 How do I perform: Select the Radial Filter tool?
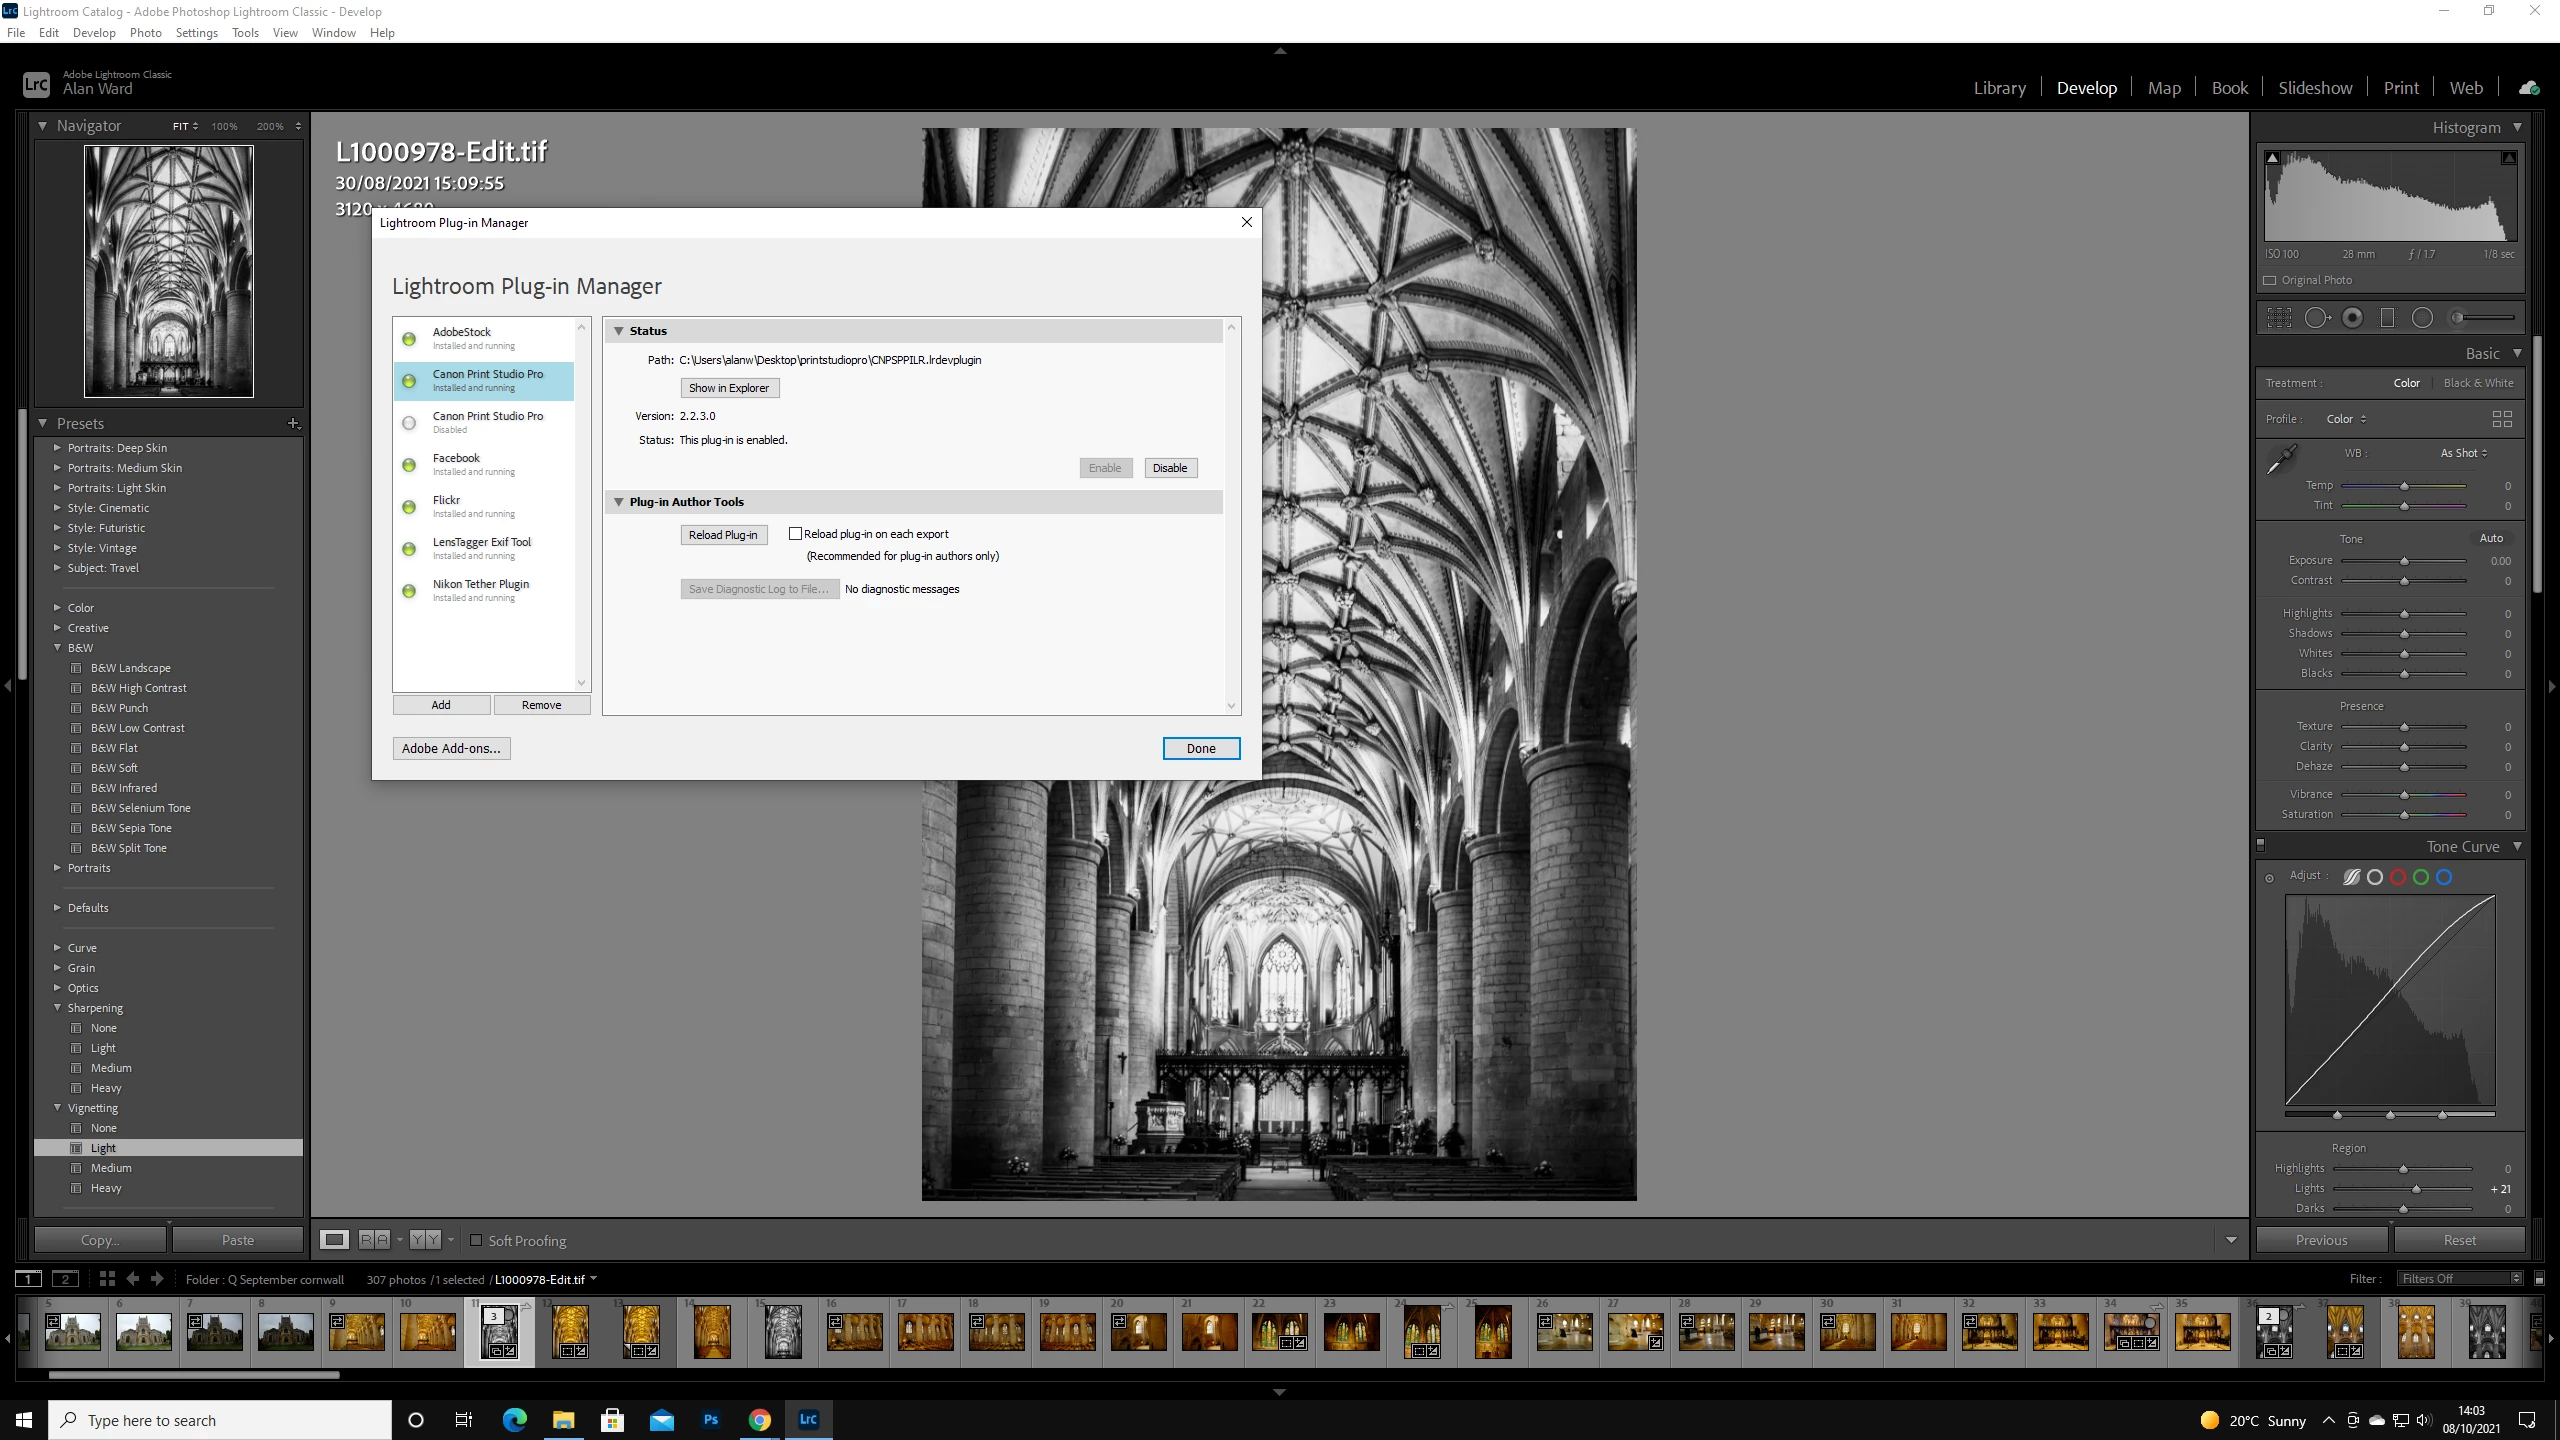[2422, 318]
